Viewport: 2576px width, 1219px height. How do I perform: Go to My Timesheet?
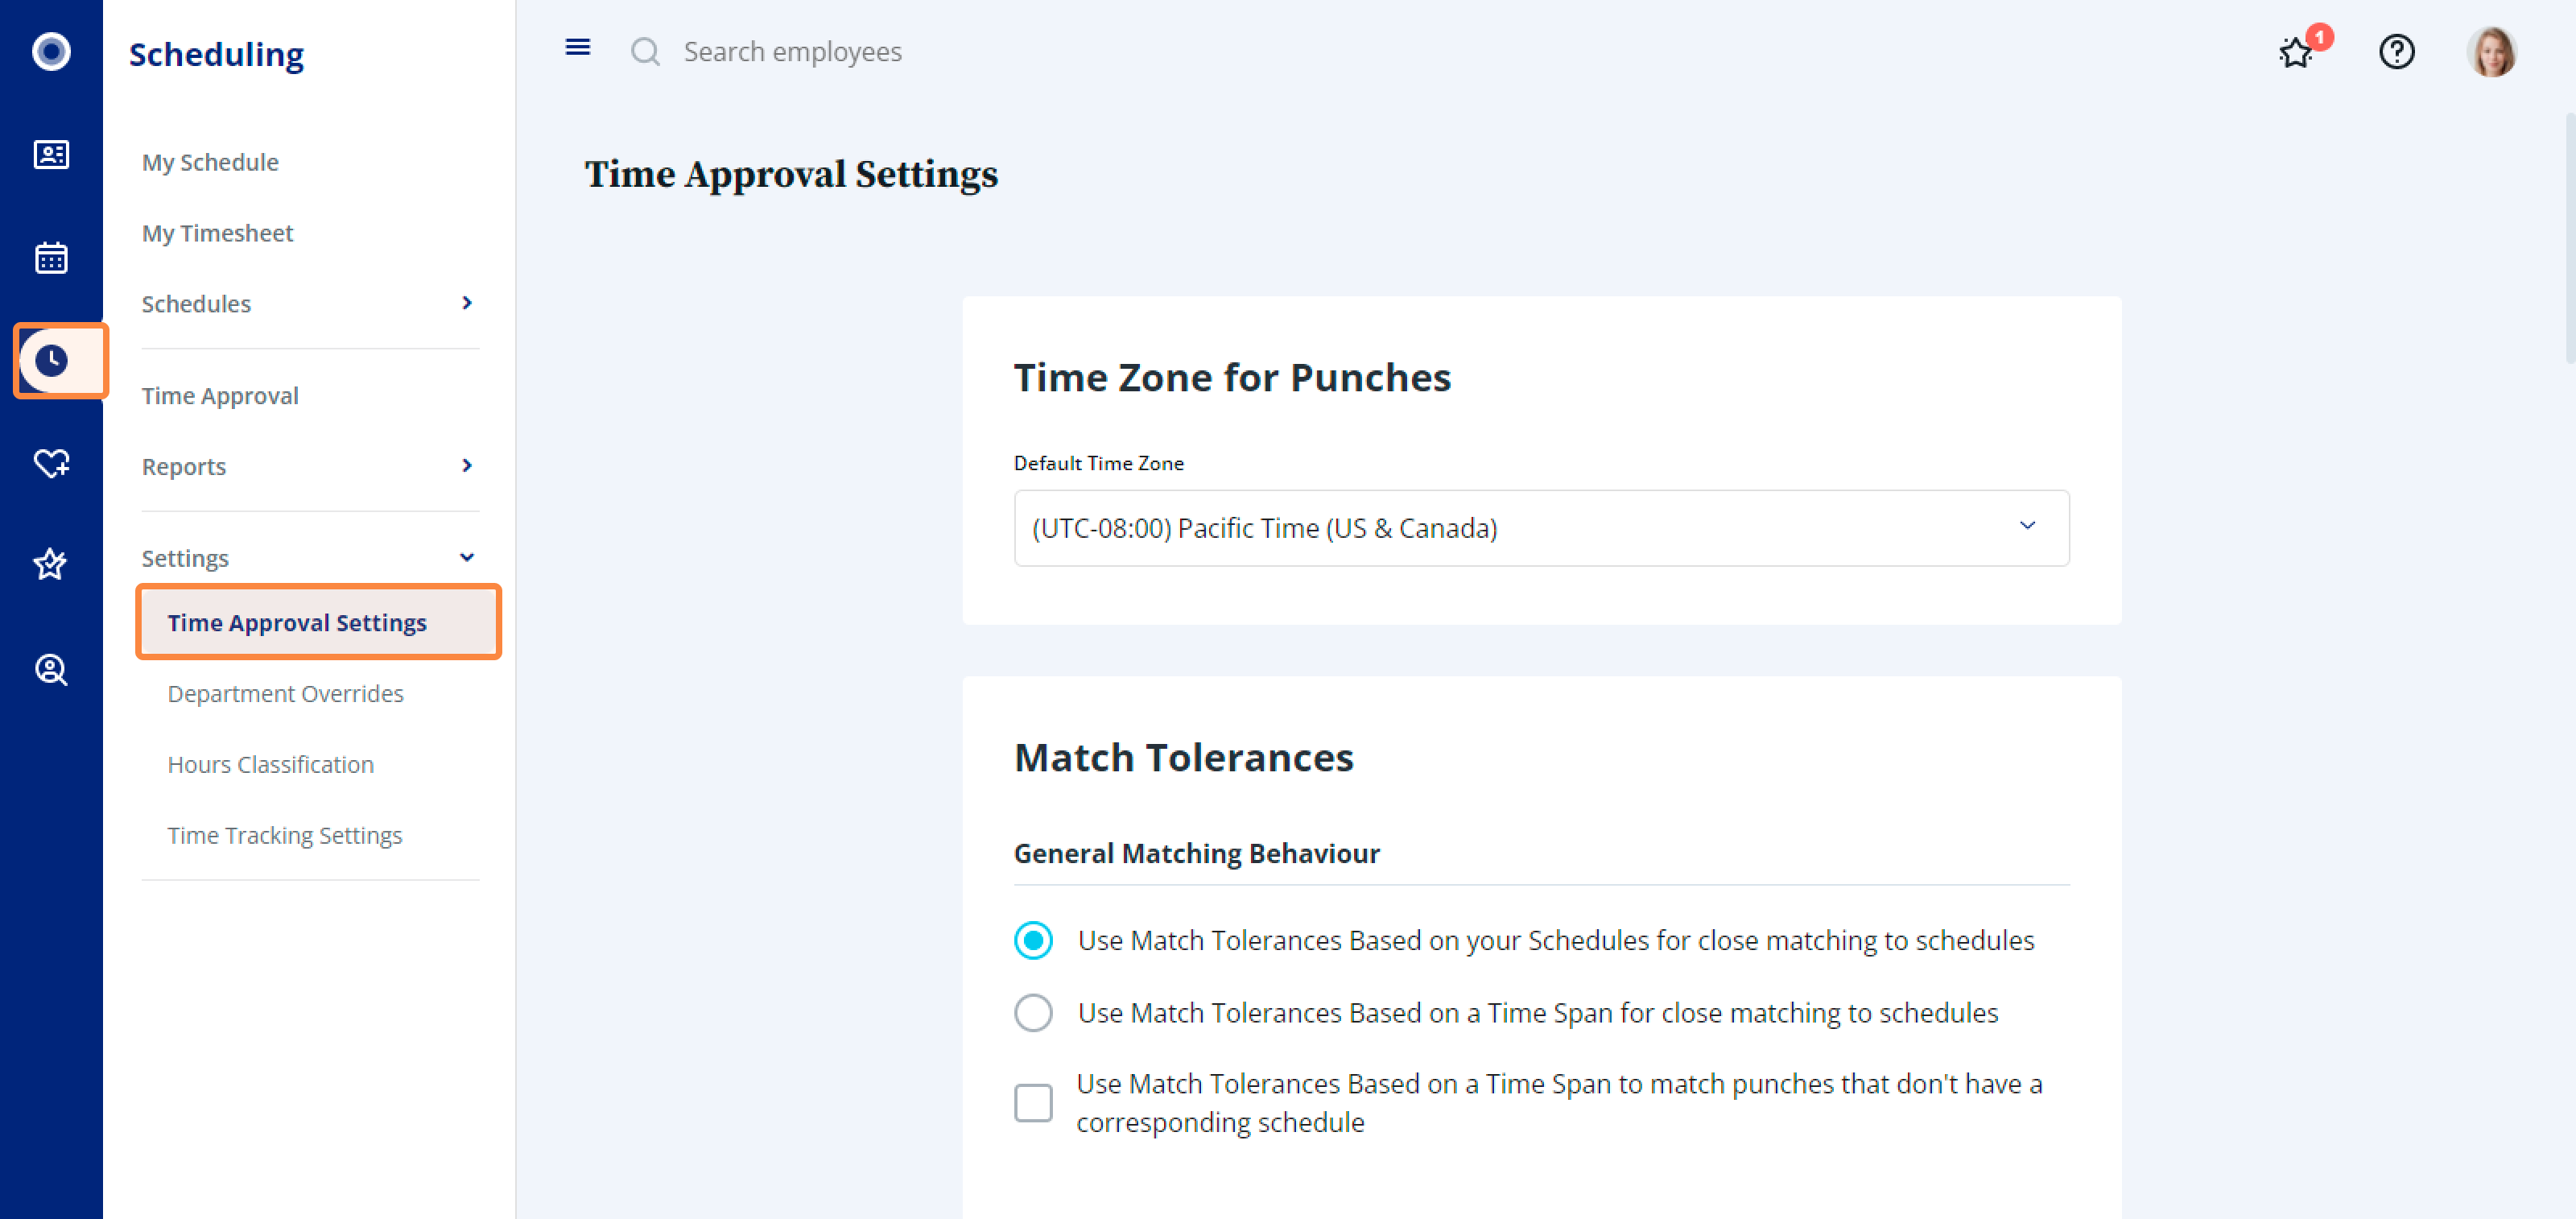point(217,233)
